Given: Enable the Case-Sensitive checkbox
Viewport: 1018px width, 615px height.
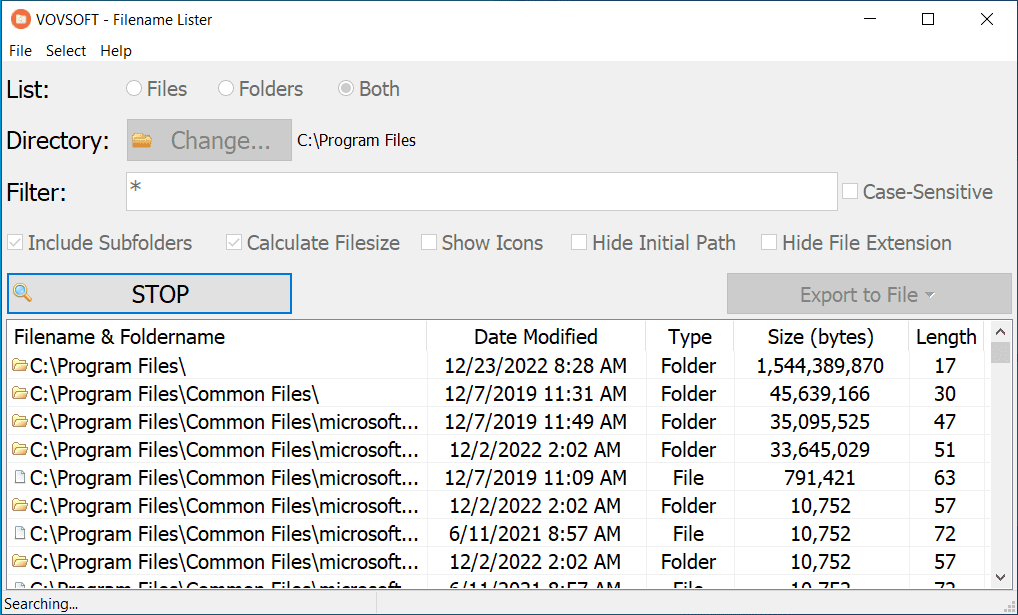Looking at the screenshot, I should [x=850, y=192].
